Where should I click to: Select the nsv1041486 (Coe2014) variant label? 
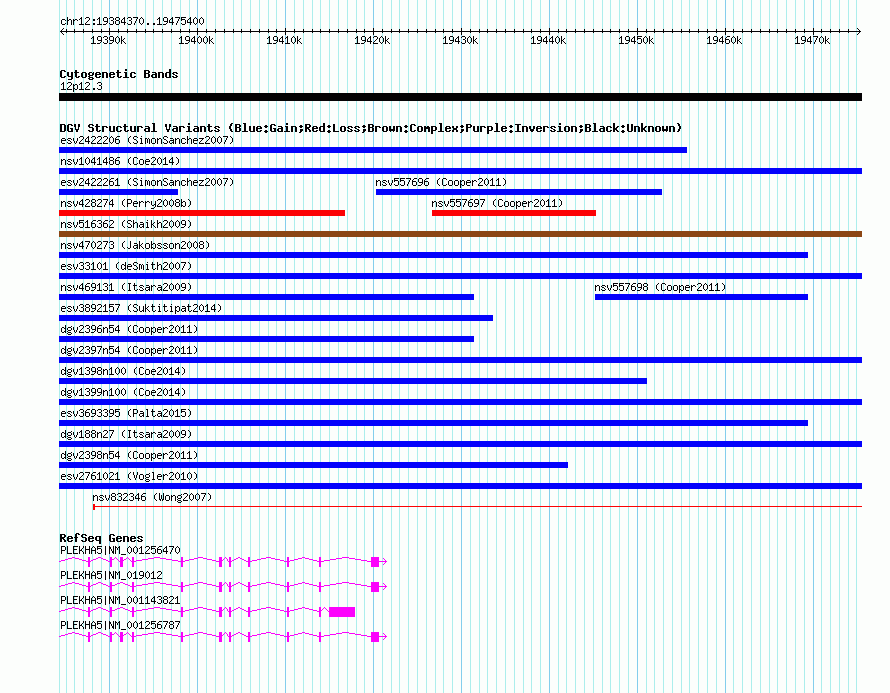[120, 161]
